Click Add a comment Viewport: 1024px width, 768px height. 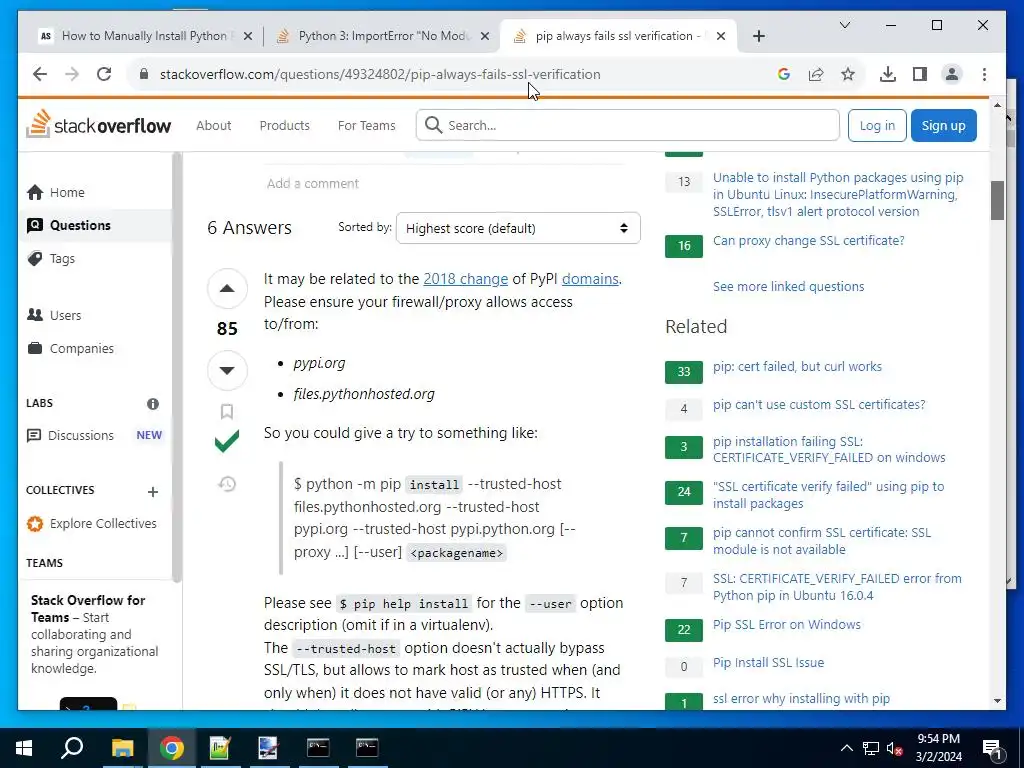[313, 184]
